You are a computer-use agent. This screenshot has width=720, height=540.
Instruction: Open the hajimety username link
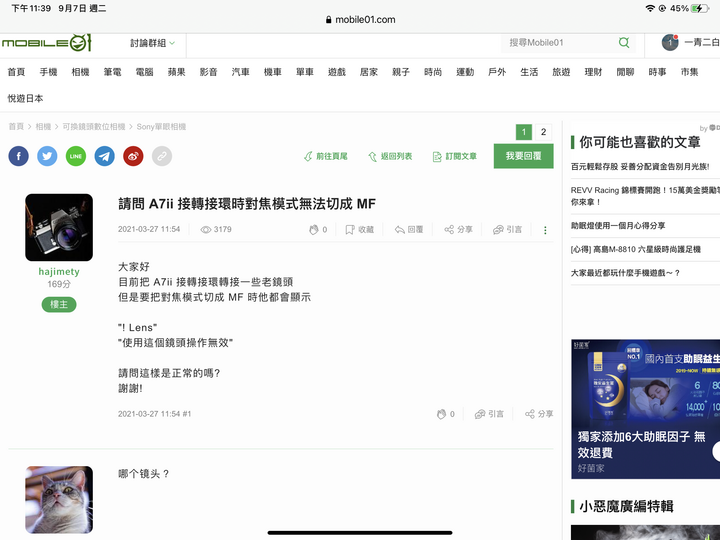59,272
